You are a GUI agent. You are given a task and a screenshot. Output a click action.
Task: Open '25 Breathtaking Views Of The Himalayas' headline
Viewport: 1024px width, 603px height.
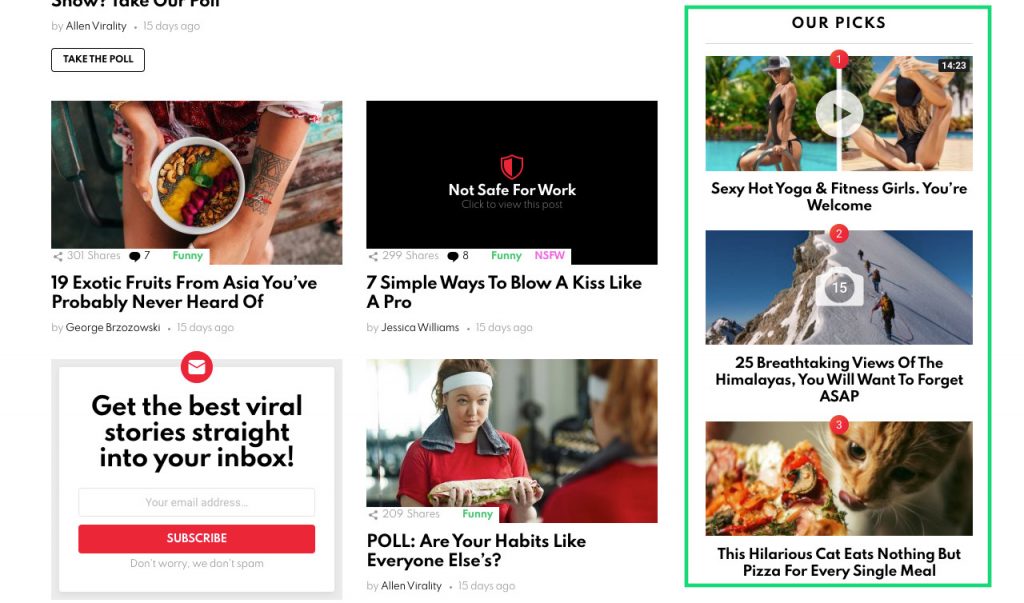[x=839, y=379]
